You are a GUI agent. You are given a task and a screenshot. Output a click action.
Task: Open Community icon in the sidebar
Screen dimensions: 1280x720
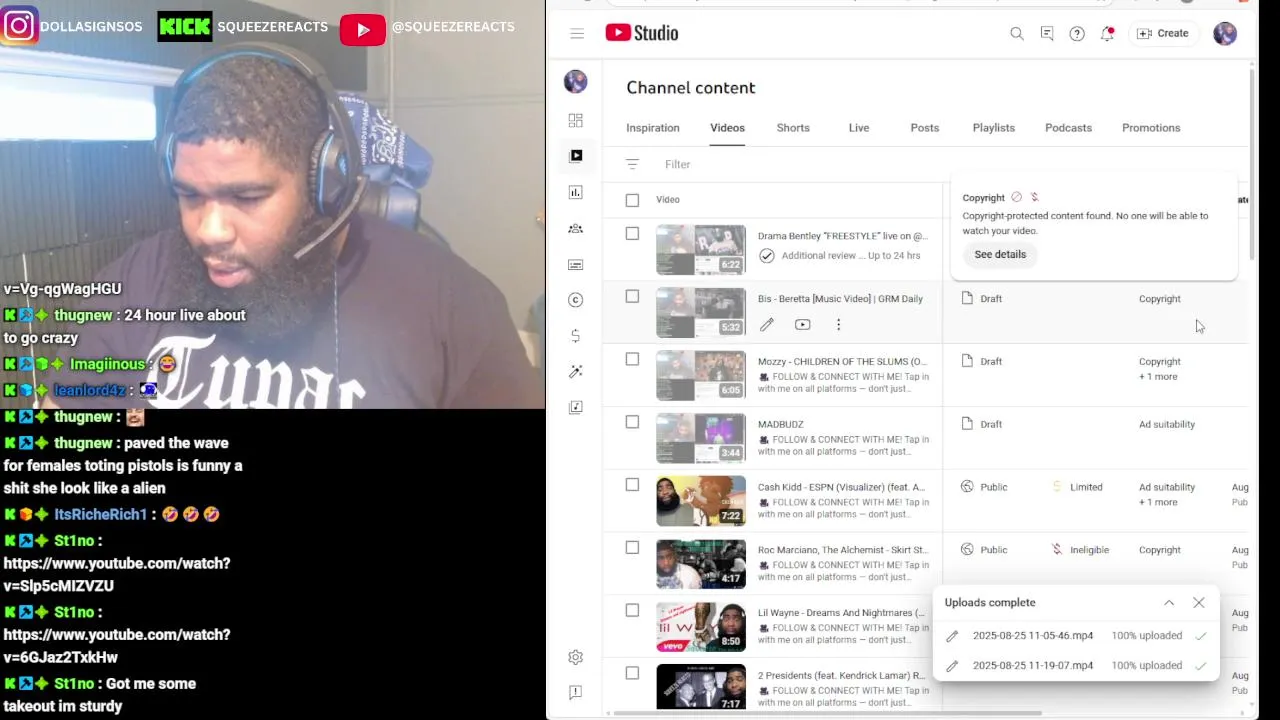576,229
